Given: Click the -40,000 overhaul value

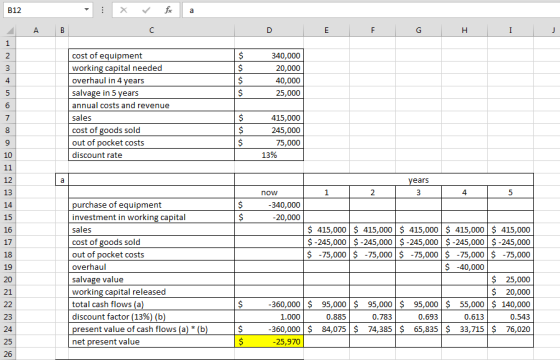Looking at the screenshot, I should coord(464,267).
